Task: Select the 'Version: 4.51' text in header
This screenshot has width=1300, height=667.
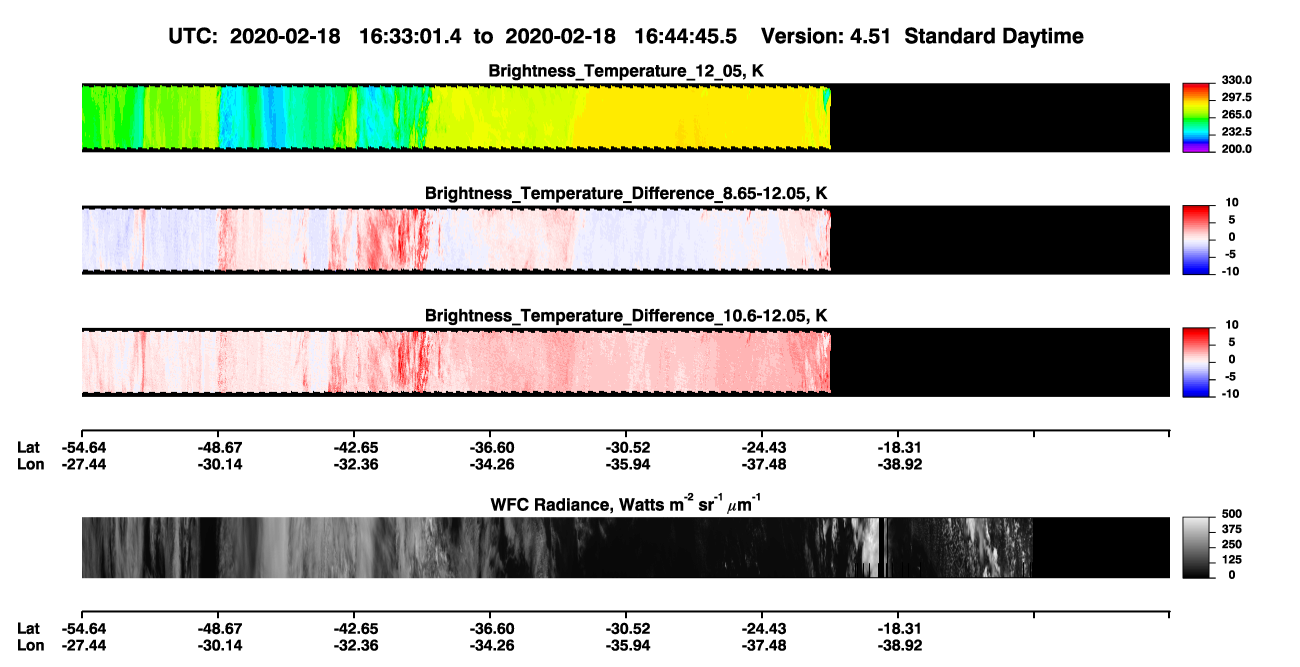Action: point(829,37)
